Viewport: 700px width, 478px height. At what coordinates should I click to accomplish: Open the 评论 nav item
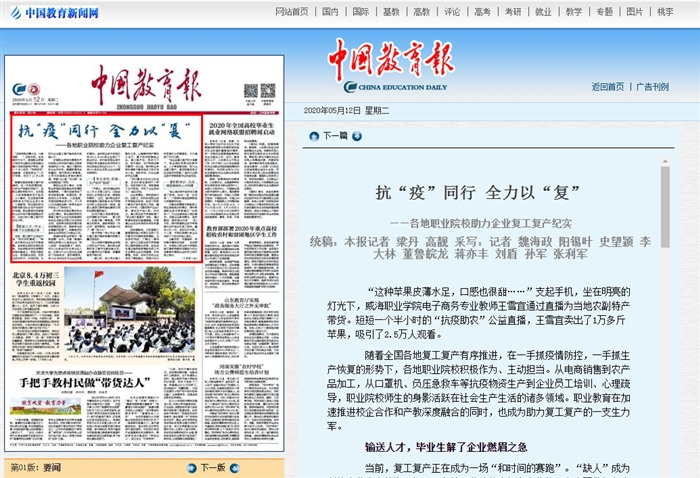[452, 12]
